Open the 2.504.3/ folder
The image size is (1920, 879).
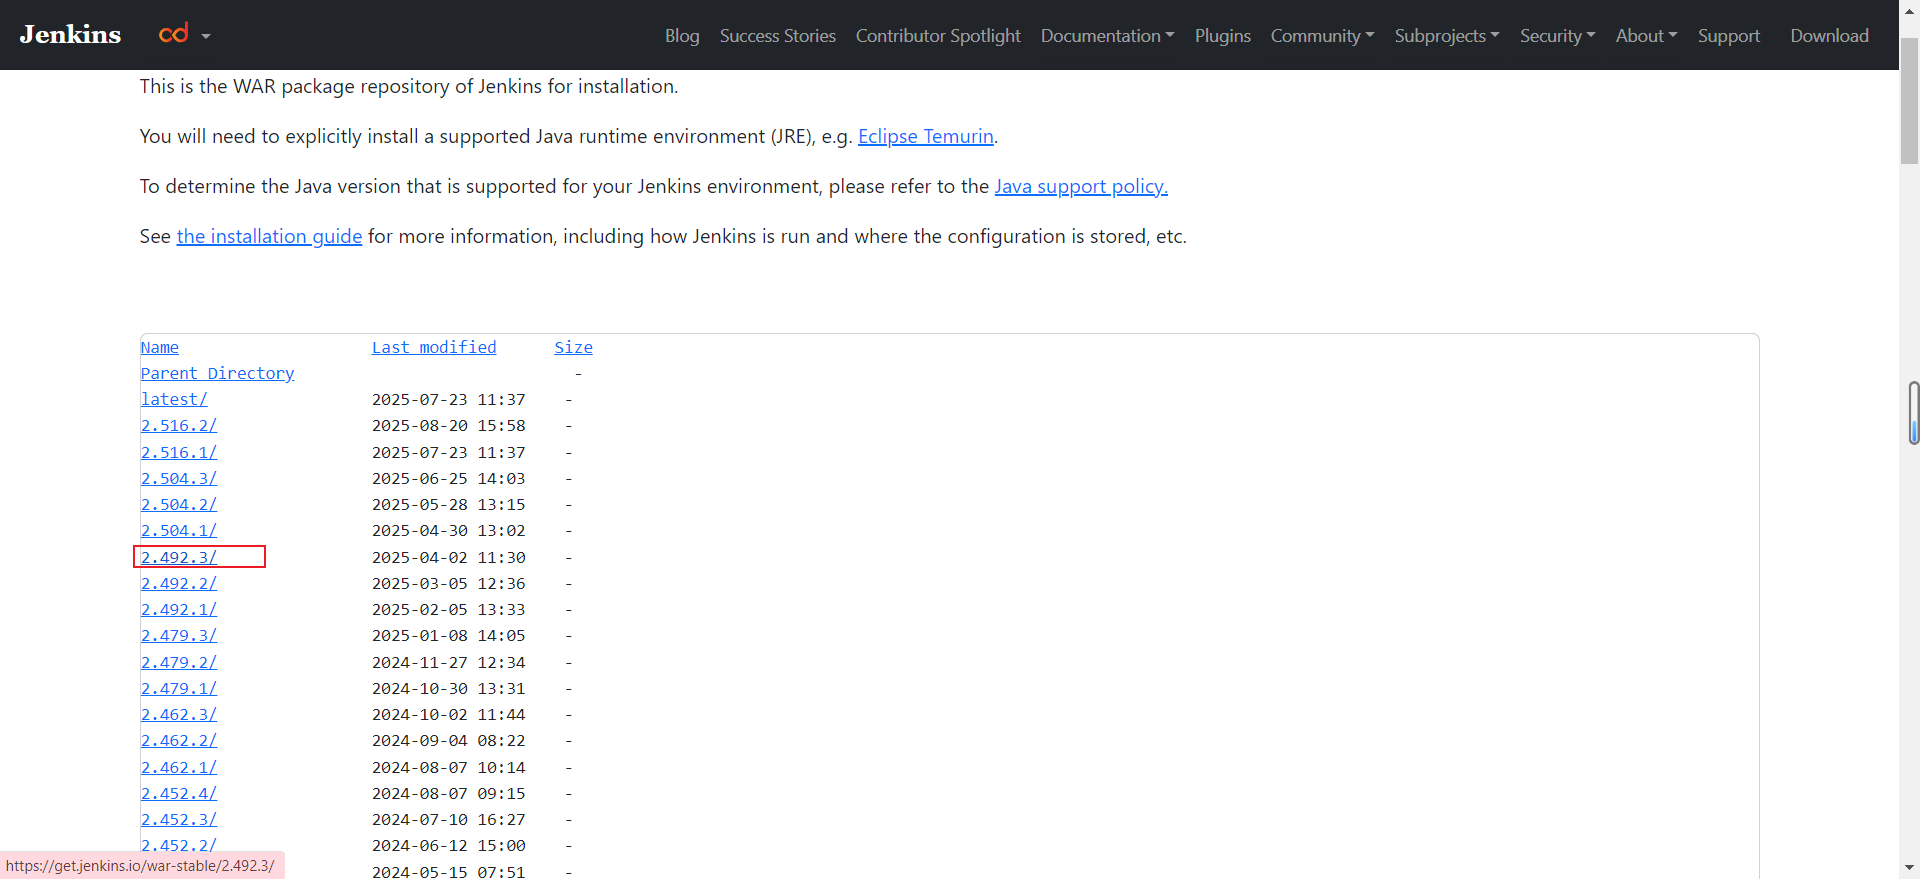179,478
